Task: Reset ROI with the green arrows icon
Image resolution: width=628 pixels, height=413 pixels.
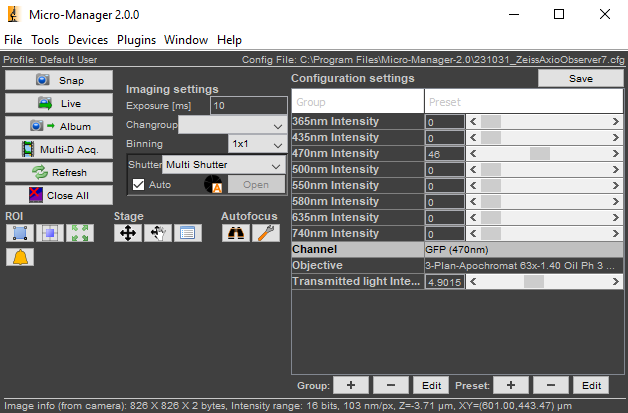Action: click(x=81, y=233)
